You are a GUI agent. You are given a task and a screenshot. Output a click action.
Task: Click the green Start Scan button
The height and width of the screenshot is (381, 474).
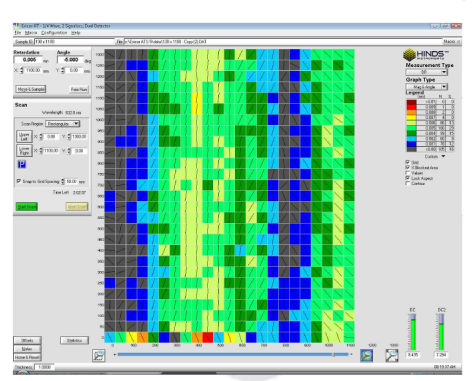[x=27, y=207]
